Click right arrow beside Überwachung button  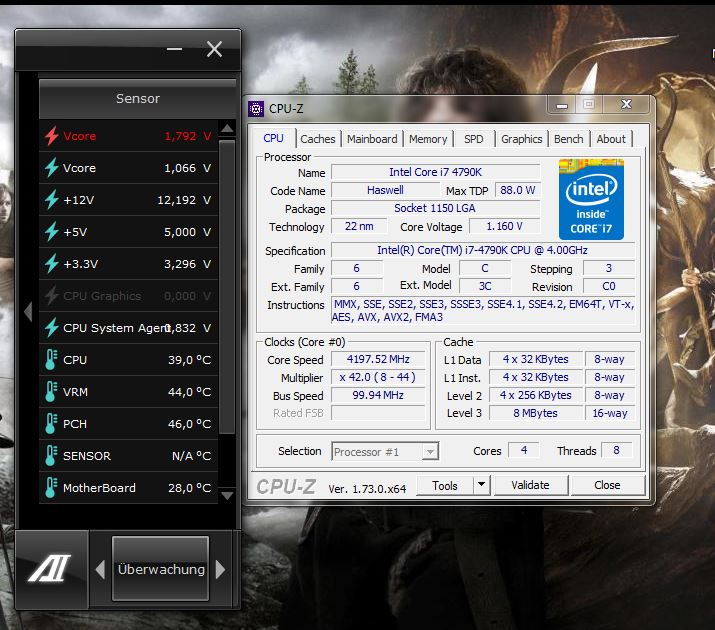tap(220, 569)
